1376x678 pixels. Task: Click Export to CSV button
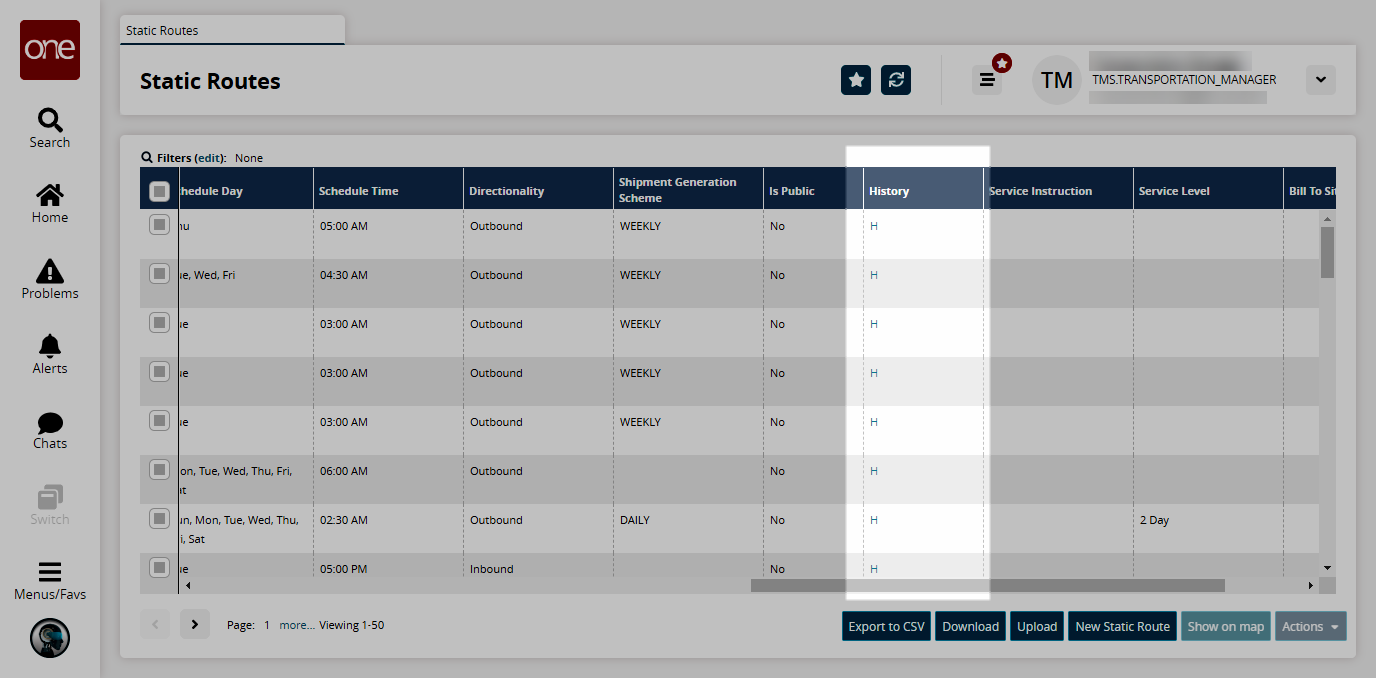tap(887, 627)
